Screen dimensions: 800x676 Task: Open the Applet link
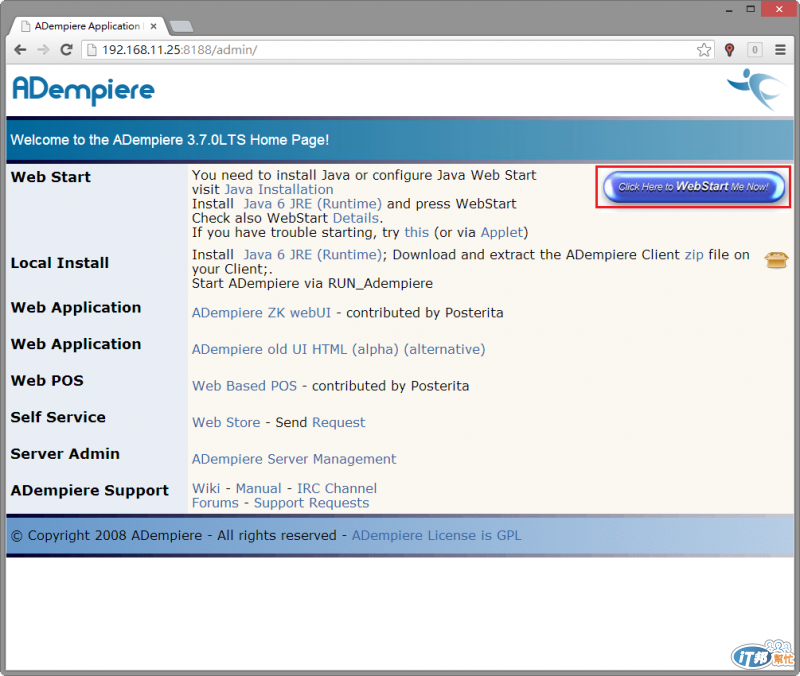(502, 232)
